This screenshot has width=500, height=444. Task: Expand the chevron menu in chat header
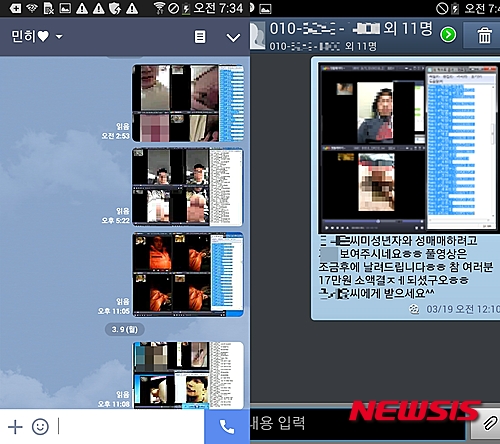[233, 38]
